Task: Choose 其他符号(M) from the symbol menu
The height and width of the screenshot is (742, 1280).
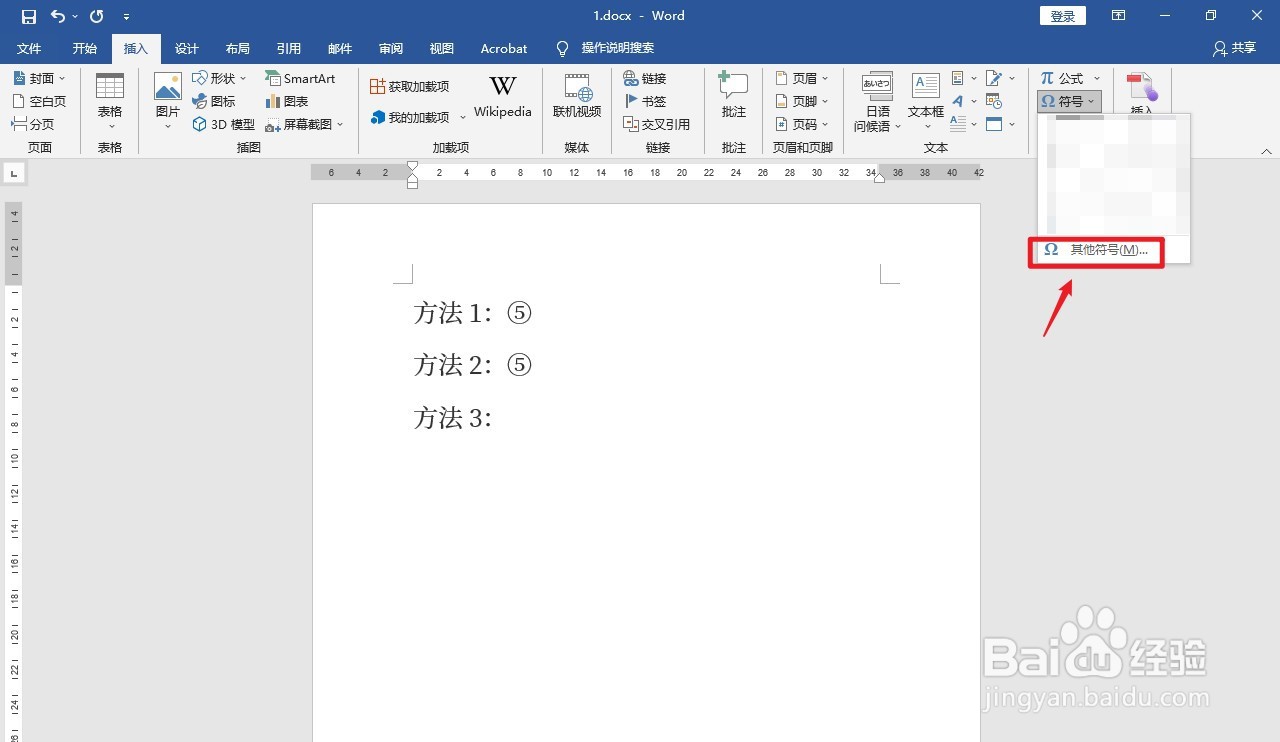Action: [x=1096, y=250]
